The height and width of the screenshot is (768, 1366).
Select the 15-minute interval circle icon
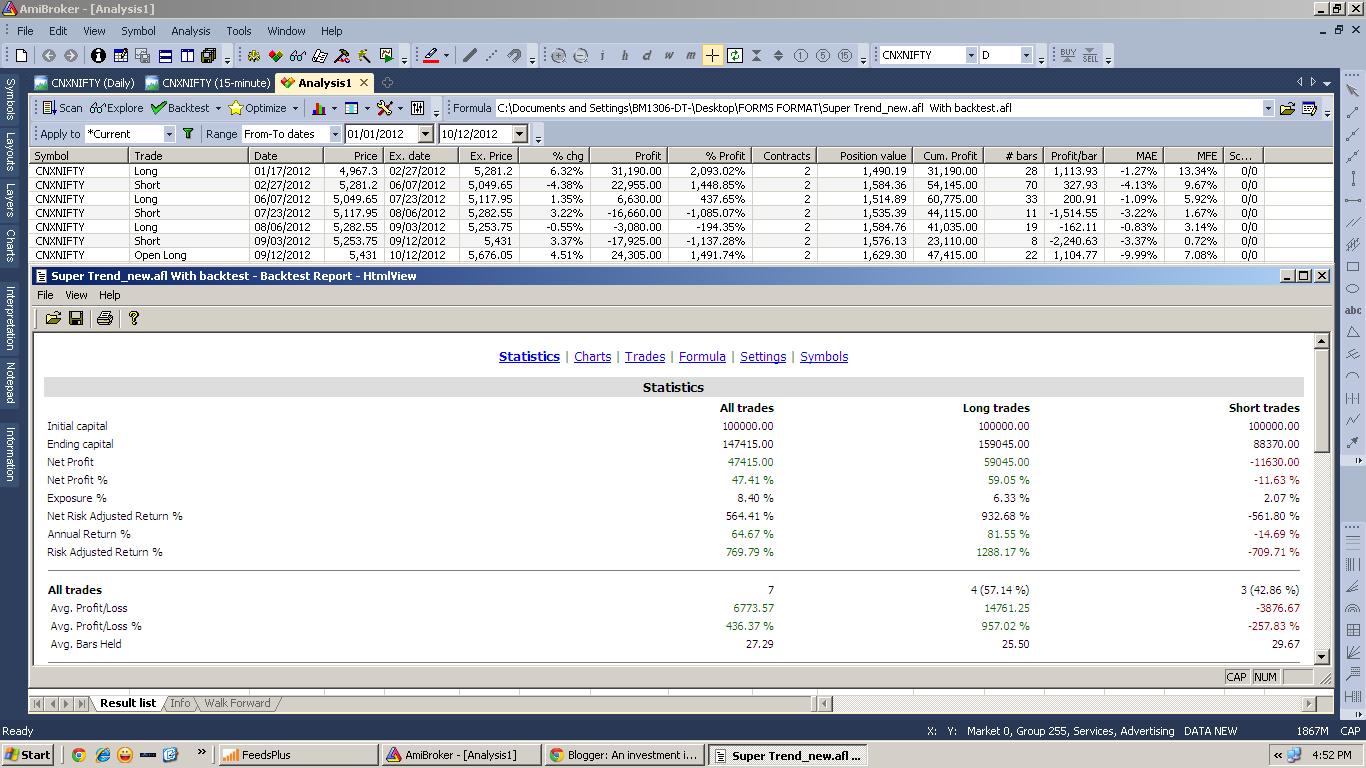click(x=845, y=56)
